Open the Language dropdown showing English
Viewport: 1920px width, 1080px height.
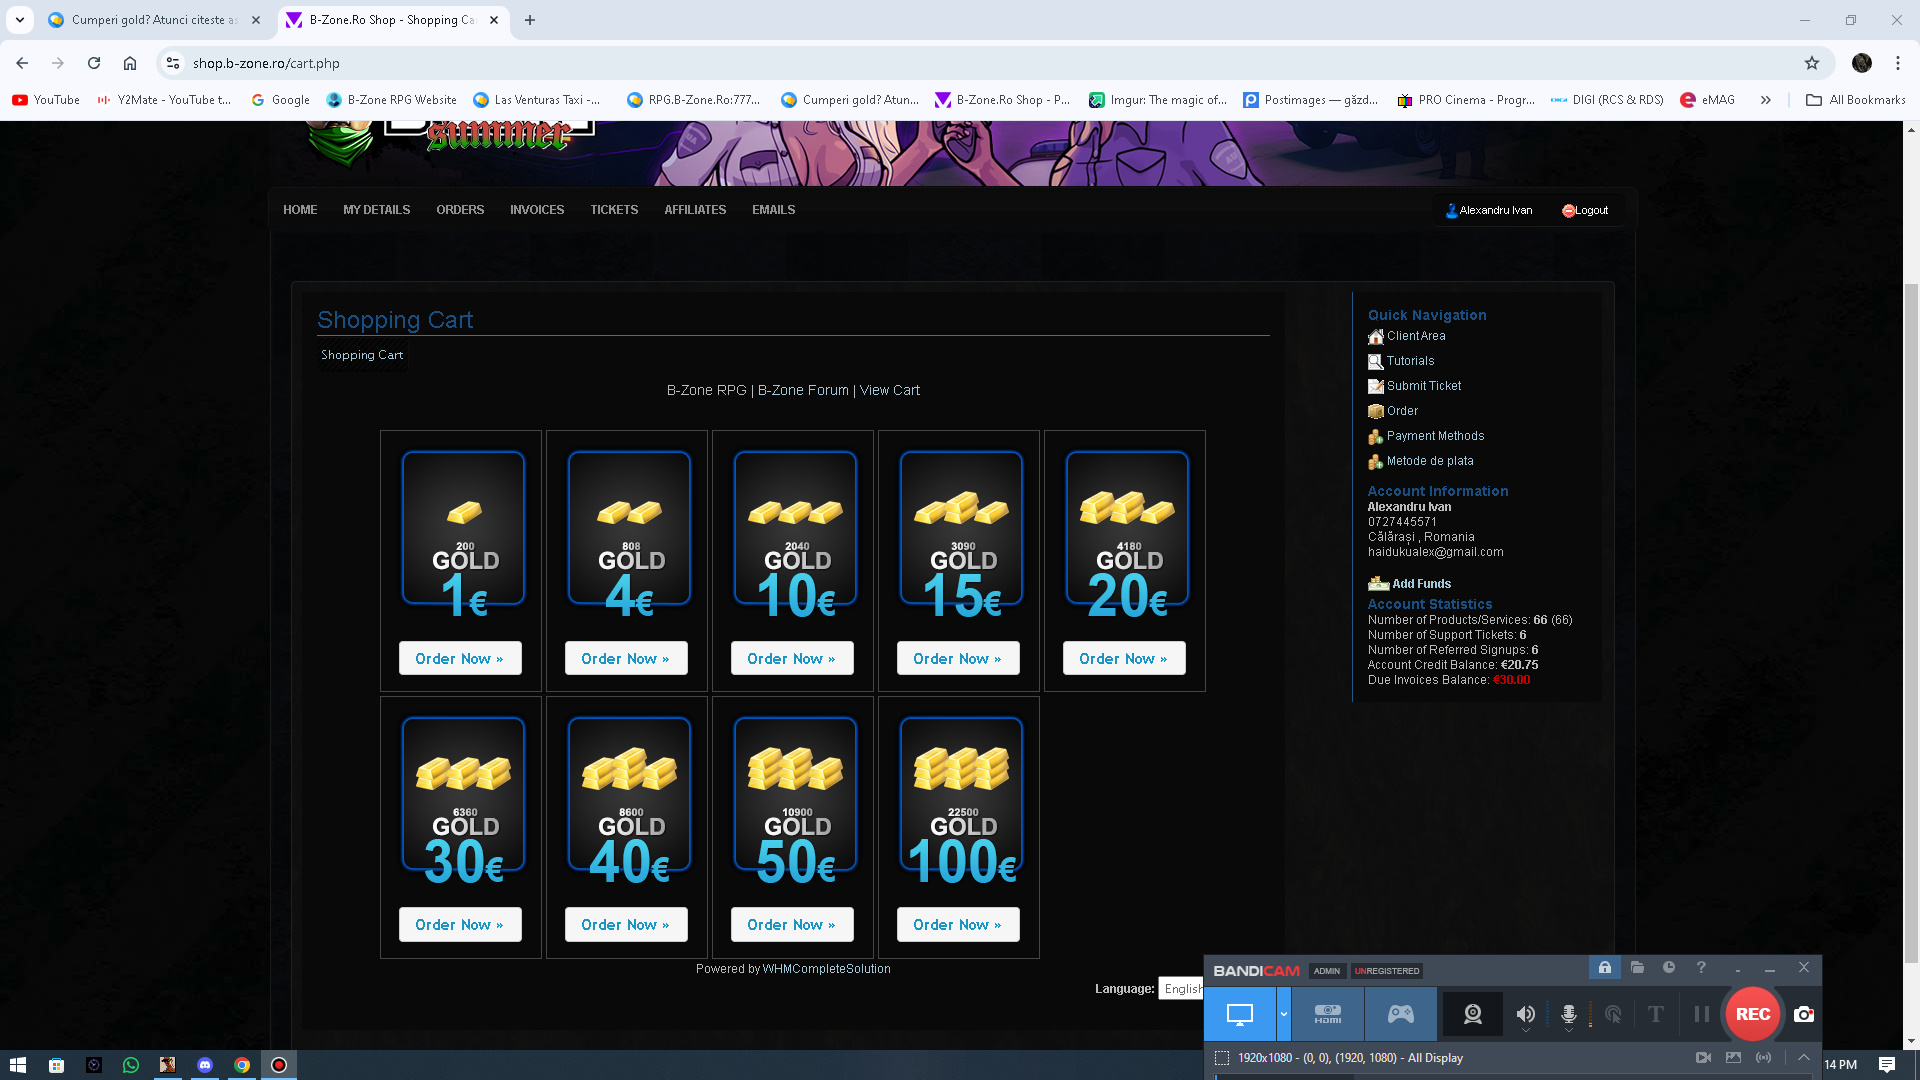(1181, 989)
